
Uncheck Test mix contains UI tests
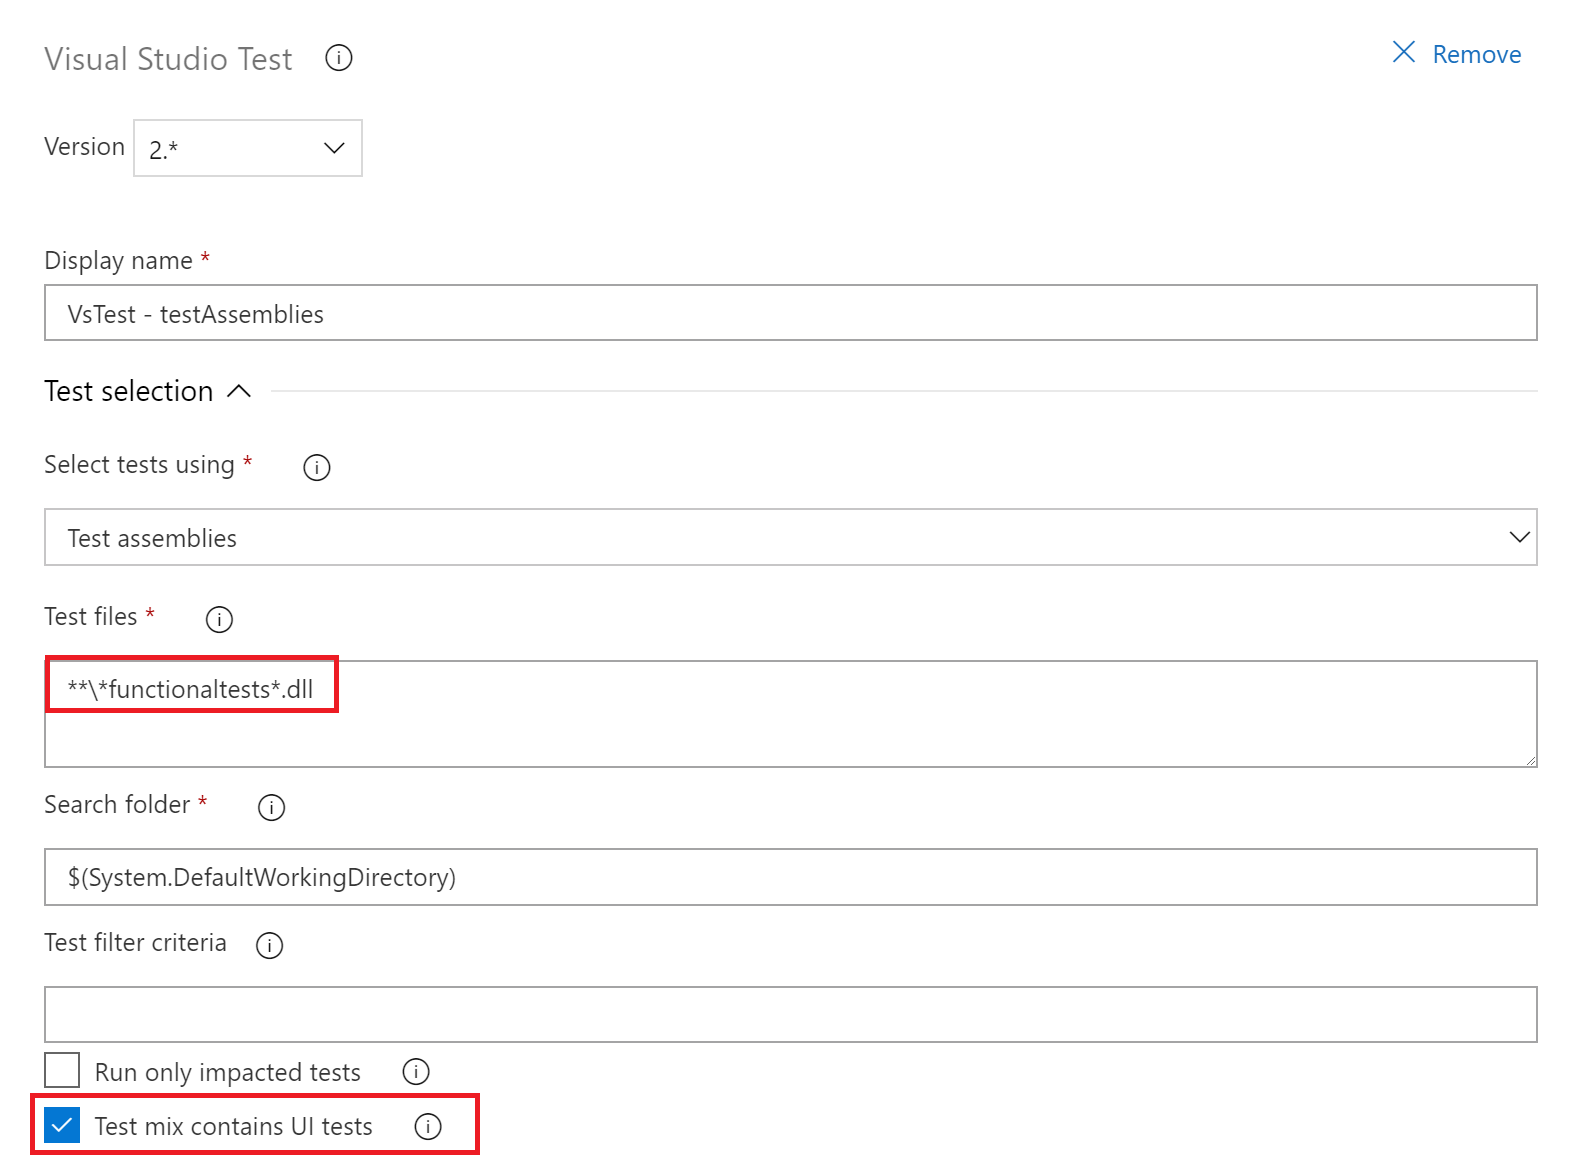[x=62, y=1126]
